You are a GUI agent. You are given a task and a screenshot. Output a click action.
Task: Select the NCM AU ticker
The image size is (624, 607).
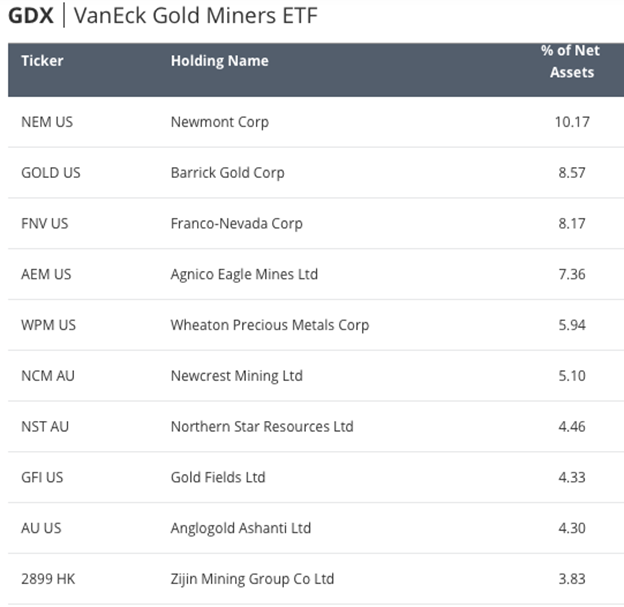click(x=46, y=376)
